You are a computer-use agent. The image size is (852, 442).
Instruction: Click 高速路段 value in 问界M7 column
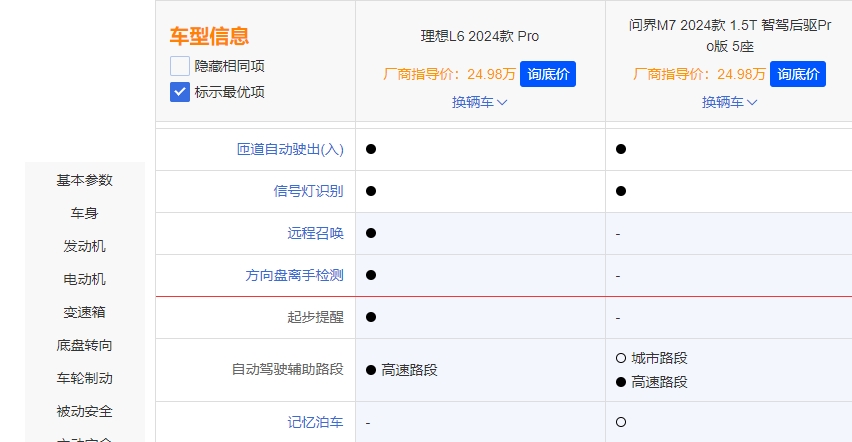point(659,382)
